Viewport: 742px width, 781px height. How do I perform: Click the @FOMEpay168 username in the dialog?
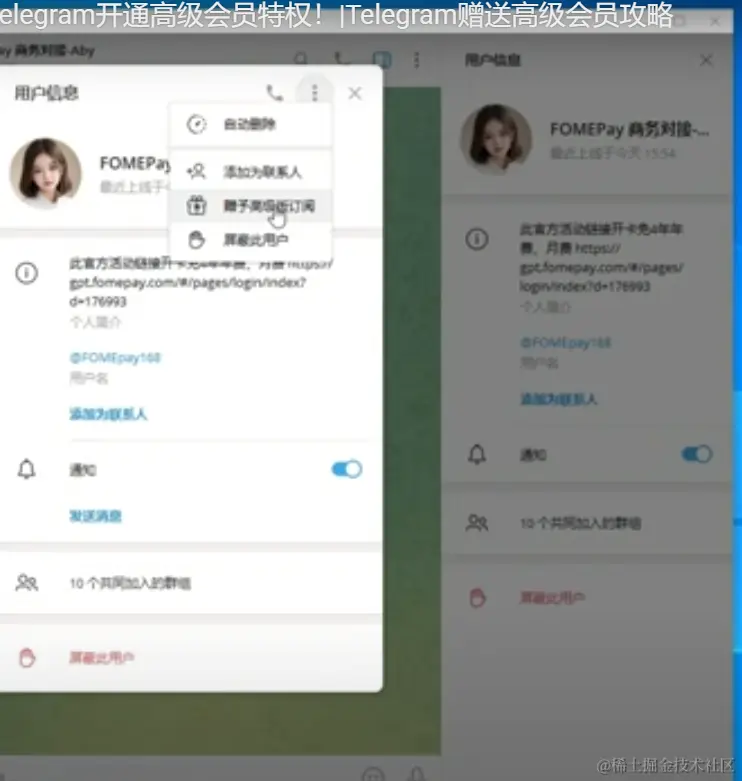[115, 358]
